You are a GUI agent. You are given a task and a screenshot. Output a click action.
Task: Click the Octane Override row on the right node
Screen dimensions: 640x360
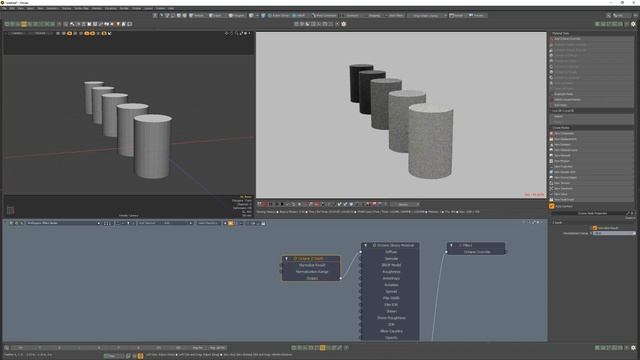[x=476, y=252]
